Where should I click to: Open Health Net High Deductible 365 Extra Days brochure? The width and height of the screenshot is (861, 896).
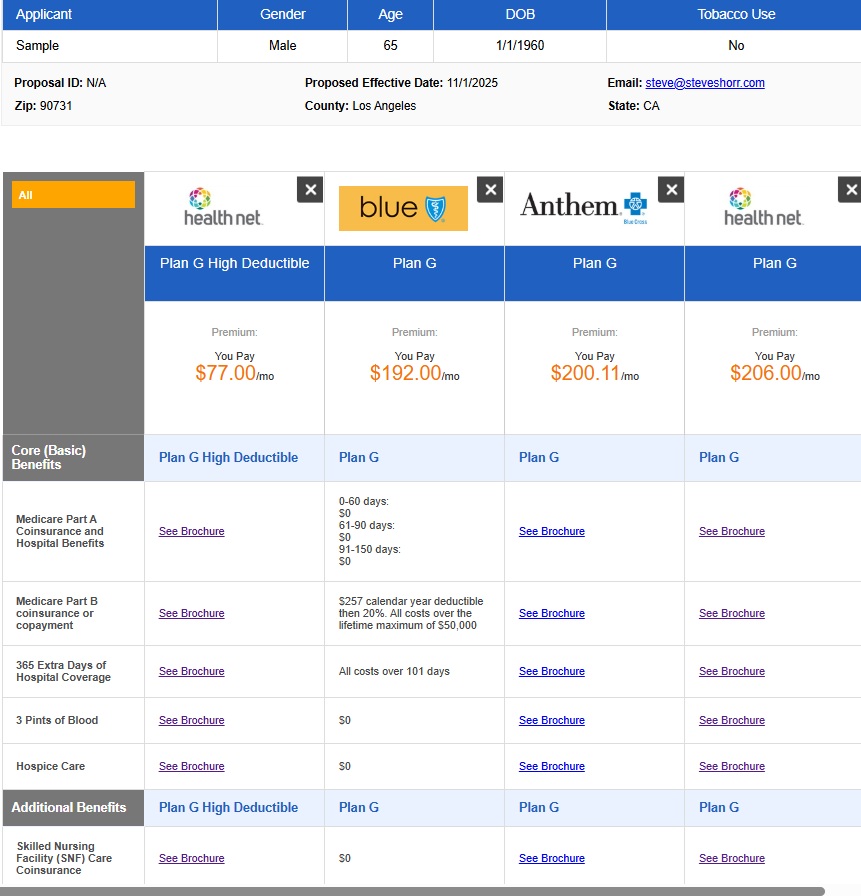point(191,672)
